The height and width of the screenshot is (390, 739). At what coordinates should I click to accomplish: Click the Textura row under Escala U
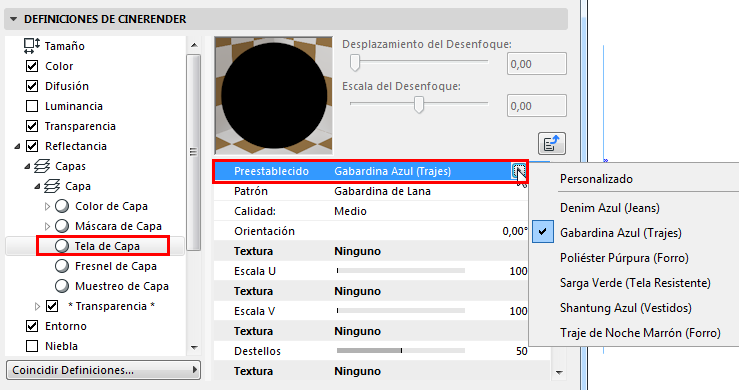[371, 291]
